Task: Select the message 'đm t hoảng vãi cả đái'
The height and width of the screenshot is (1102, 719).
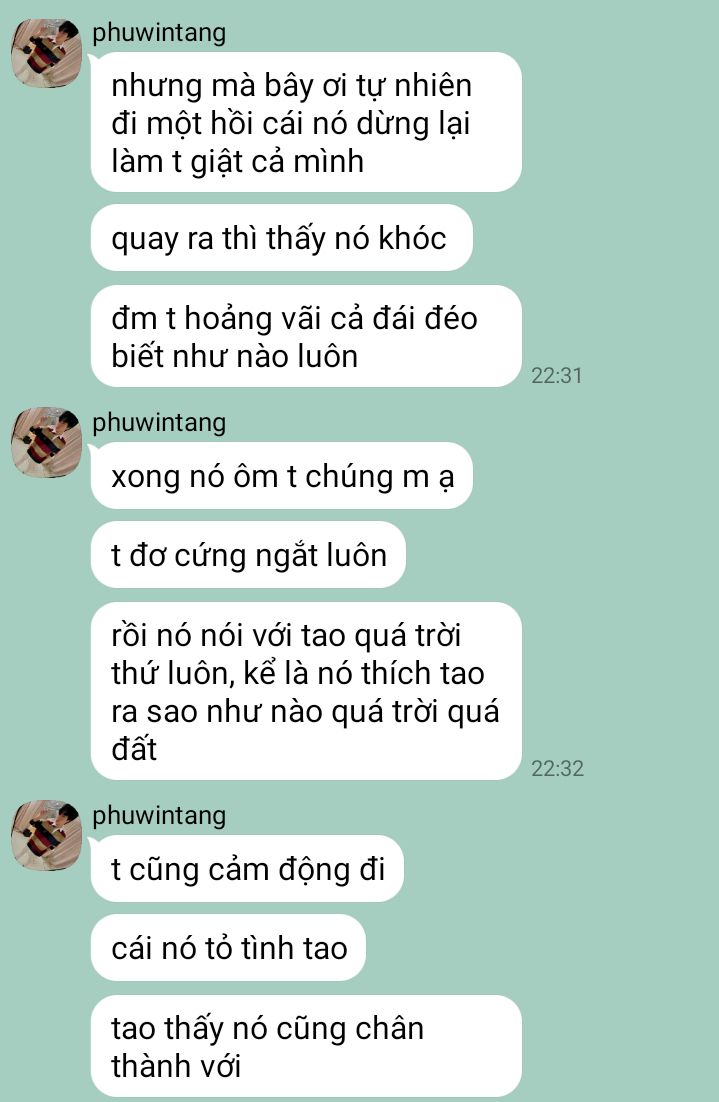Action: [306, 336]
